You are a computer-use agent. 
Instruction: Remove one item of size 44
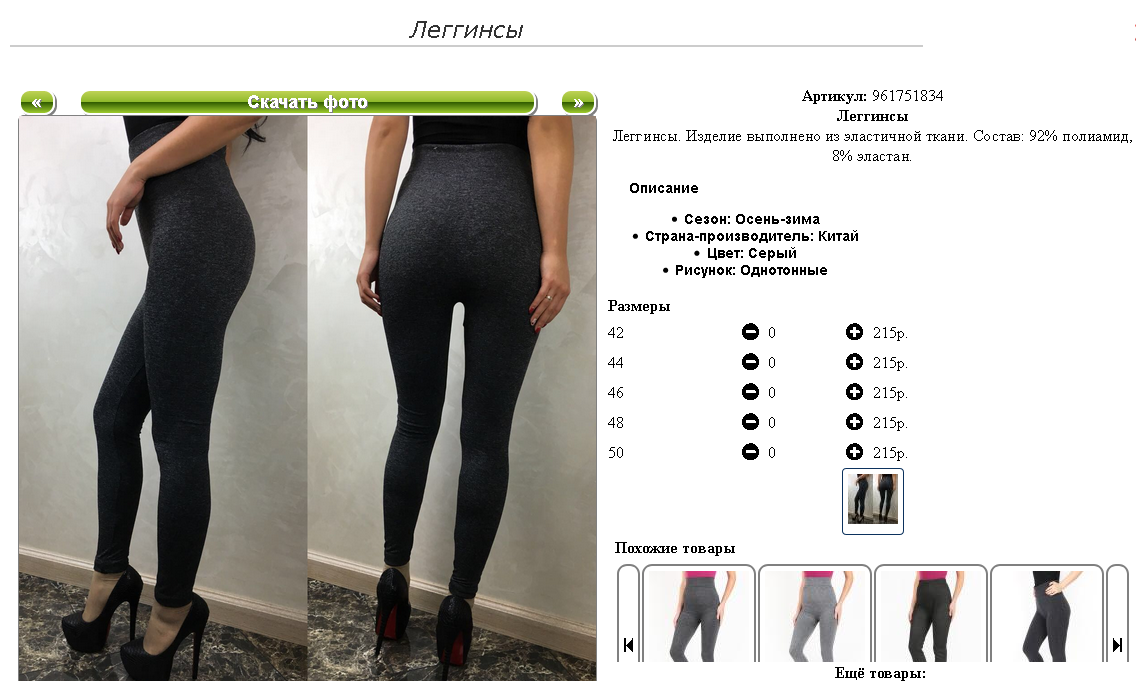[x=751, y=362]
